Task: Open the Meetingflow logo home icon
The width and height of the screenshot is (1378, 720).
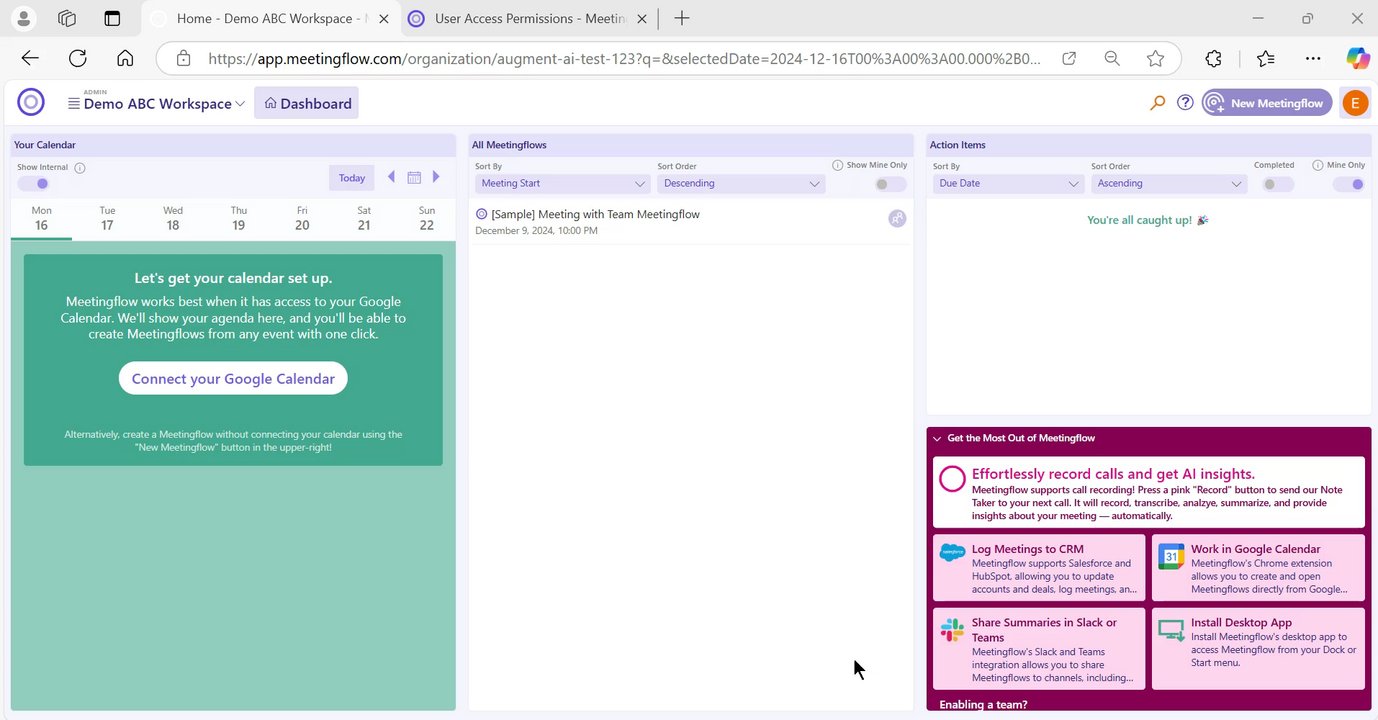Action: (x=31, y=102)
